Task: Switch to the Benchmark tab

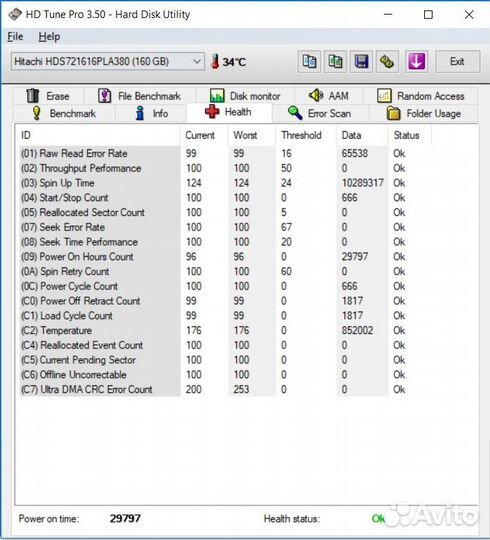Action: coord(64,113)
